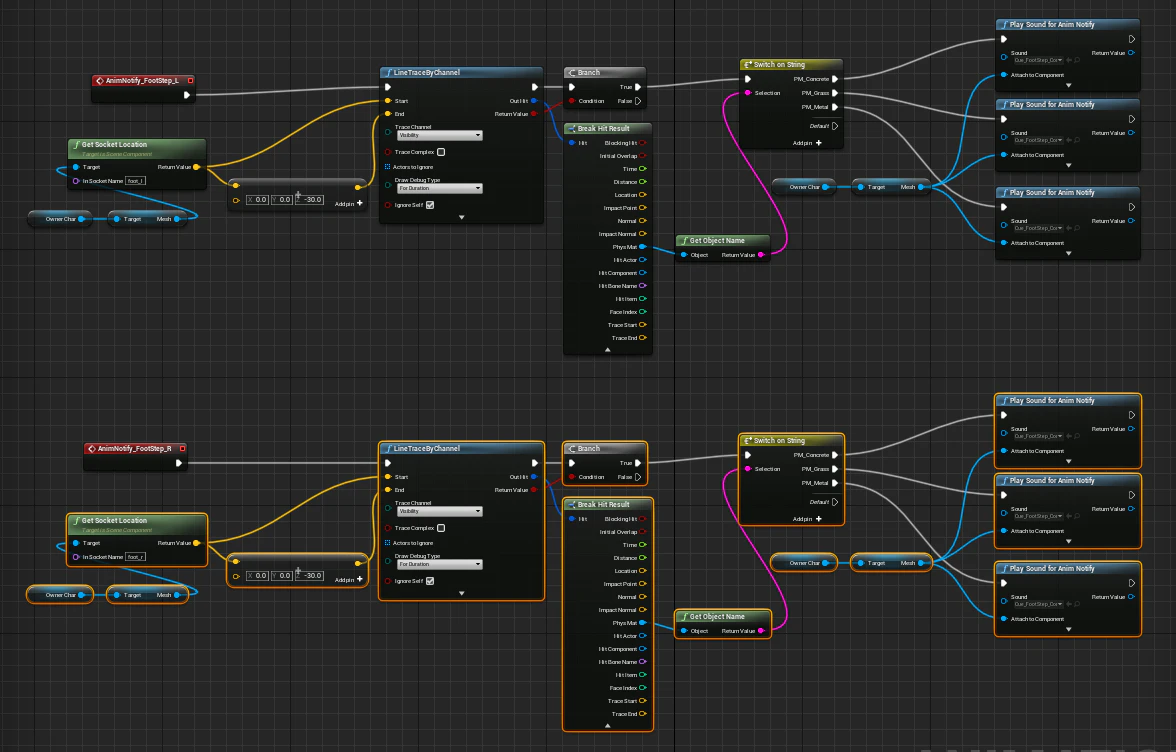
Task: Collapse the Break Hit Result node in FootStep_R graph
Action: [608, 726]
